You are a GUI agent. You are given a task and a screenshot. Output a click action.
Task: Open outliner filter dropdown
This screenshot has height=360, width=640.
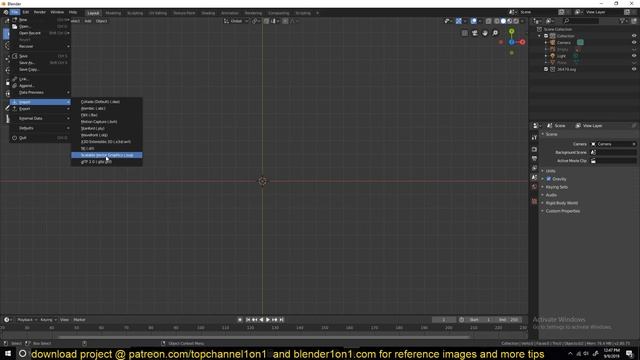tap(624, 21)
